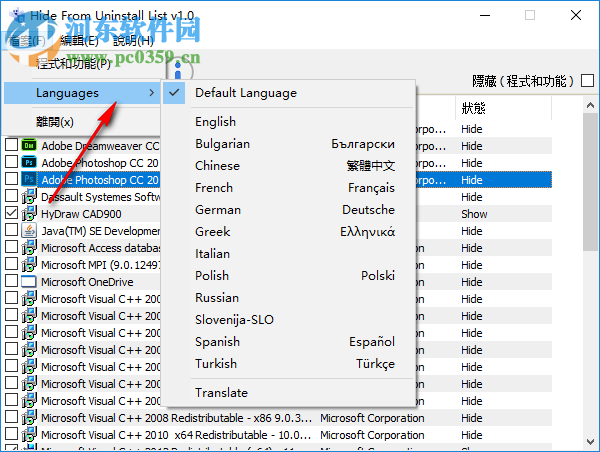Close the Hide From Uninstall List window
The width and height of the screenshot is (600, 452).
[576, 15]
